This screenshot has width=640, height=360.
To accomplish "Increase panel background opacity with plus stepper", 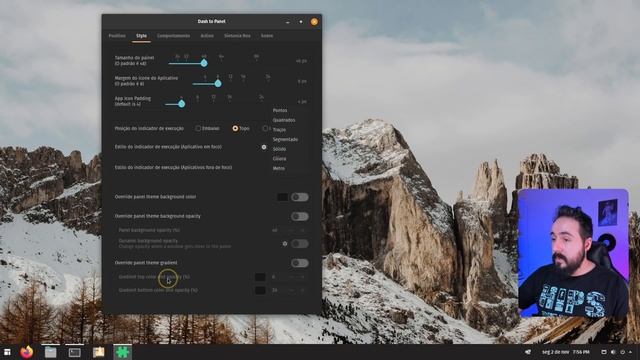I will (x=302, y=230).
